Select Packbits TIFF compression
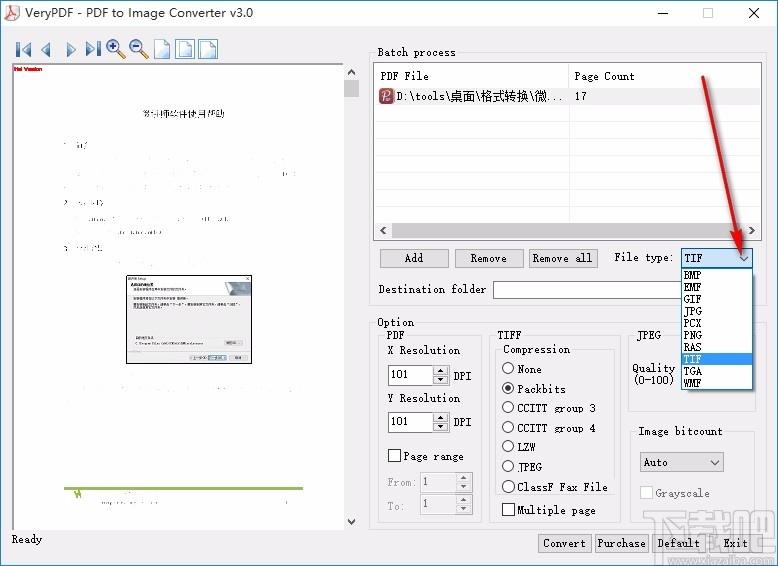Screen dimensions: 778x566 [x=508, y=388]
